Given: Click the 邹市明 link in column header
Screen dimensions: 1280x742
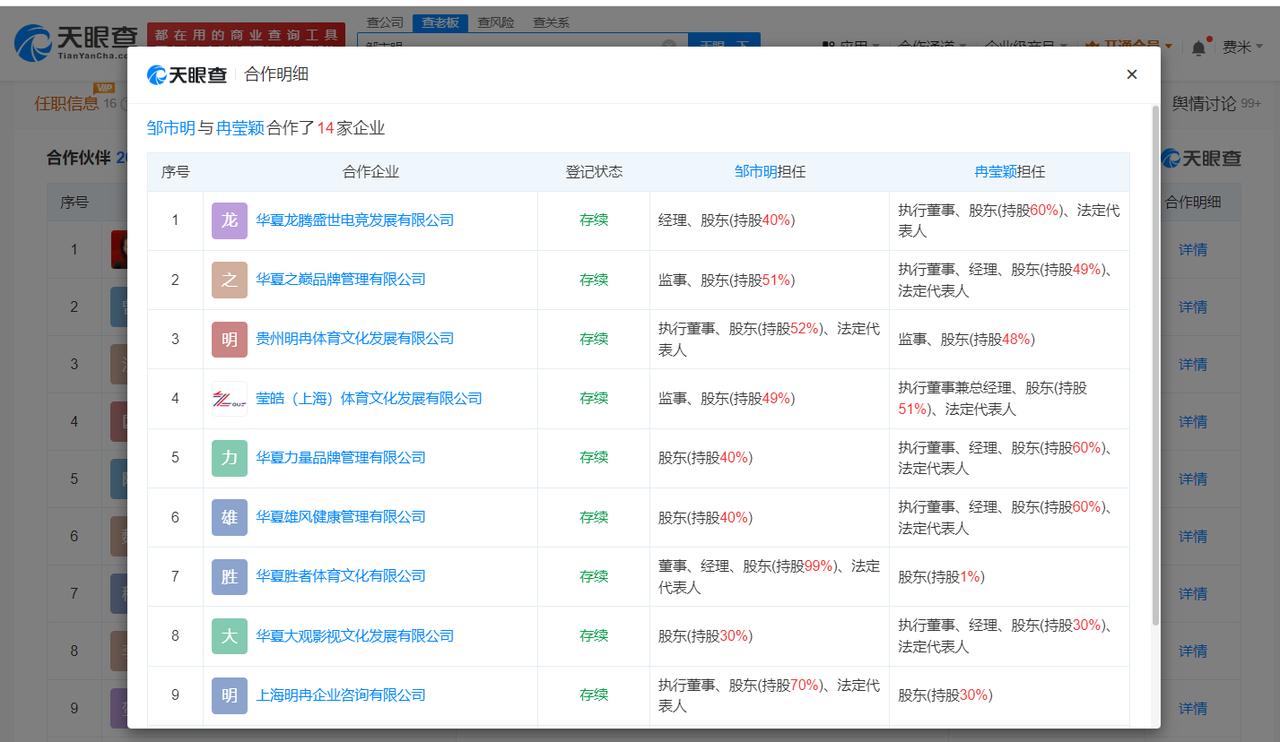Looking at the screenshot, I should coord(755,172).
